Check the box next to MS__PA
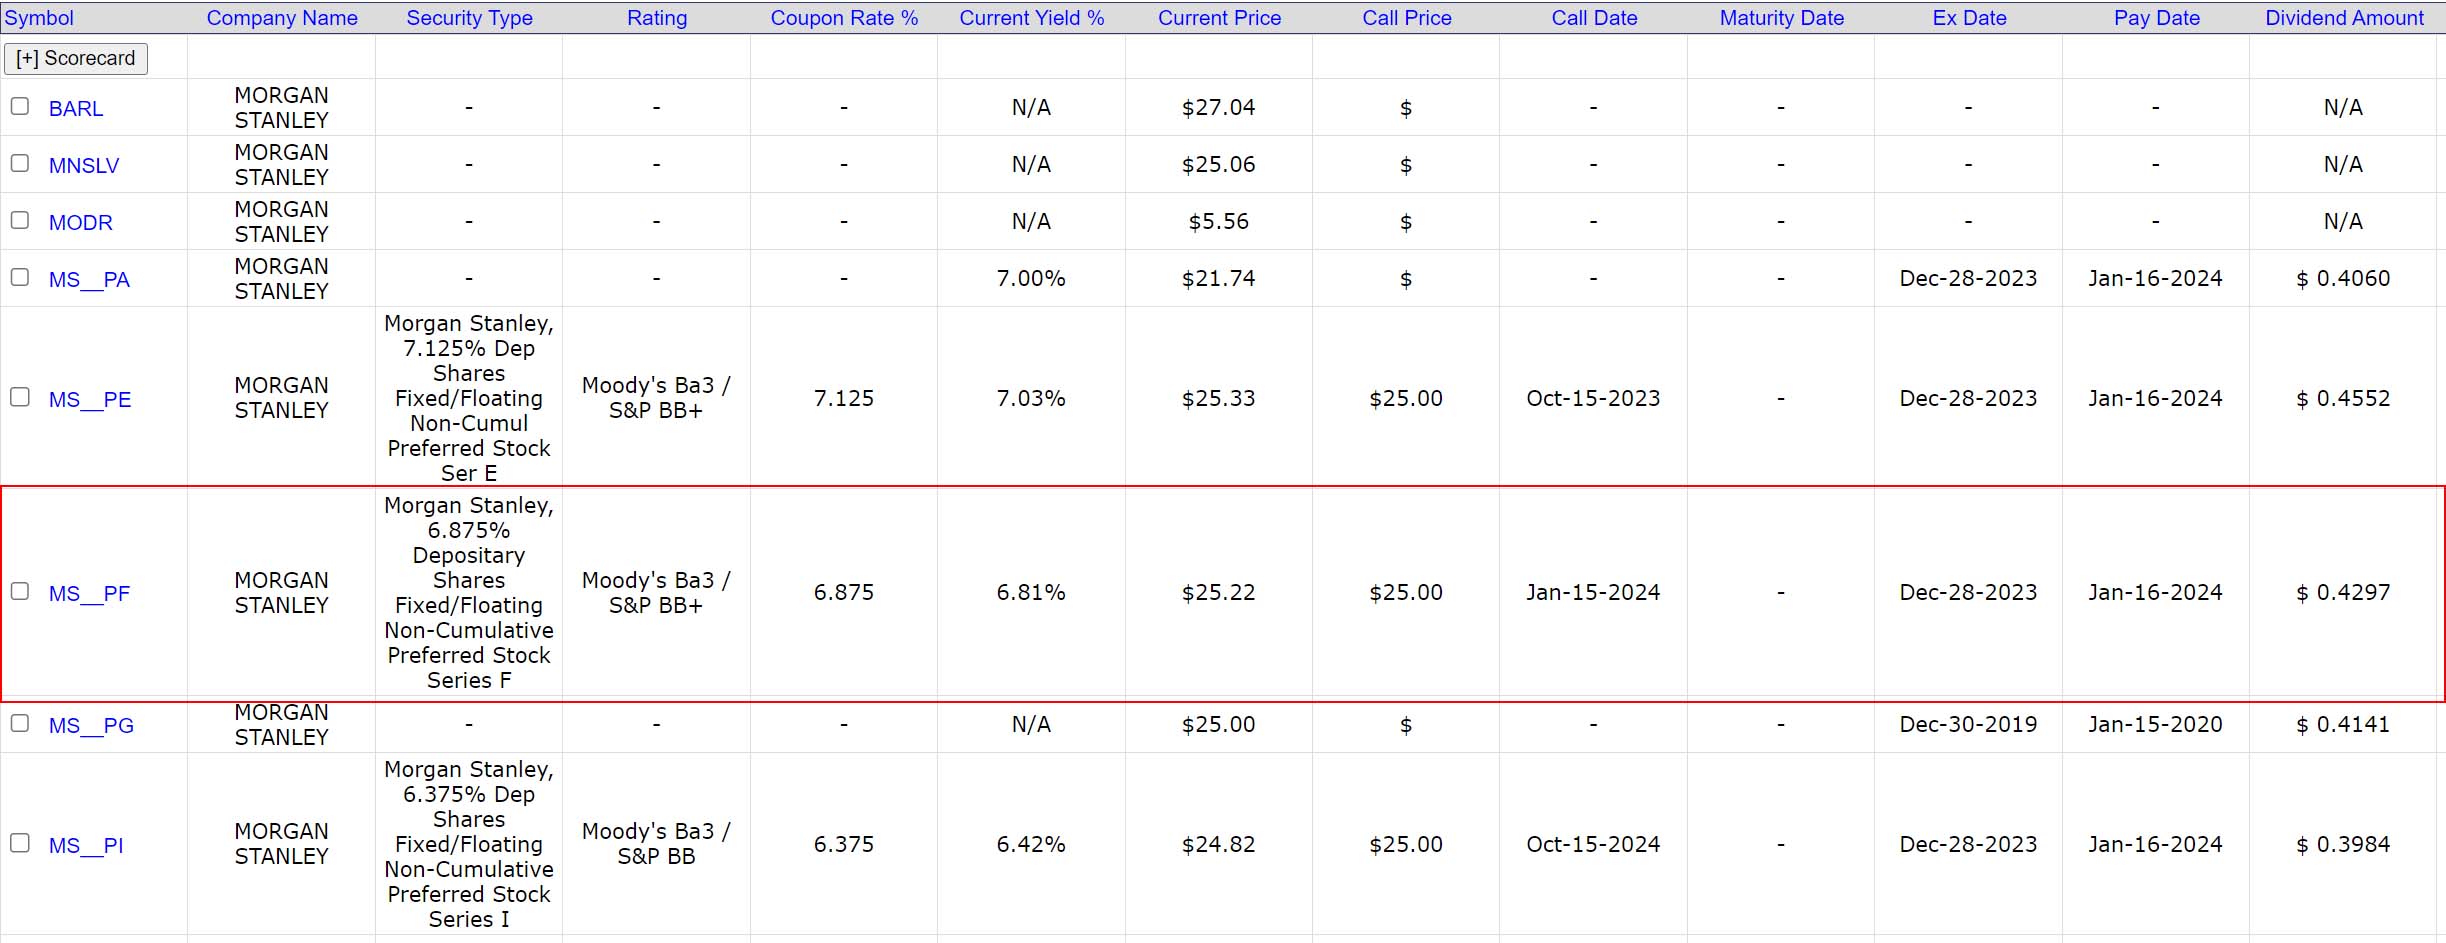 coord(20,277)
